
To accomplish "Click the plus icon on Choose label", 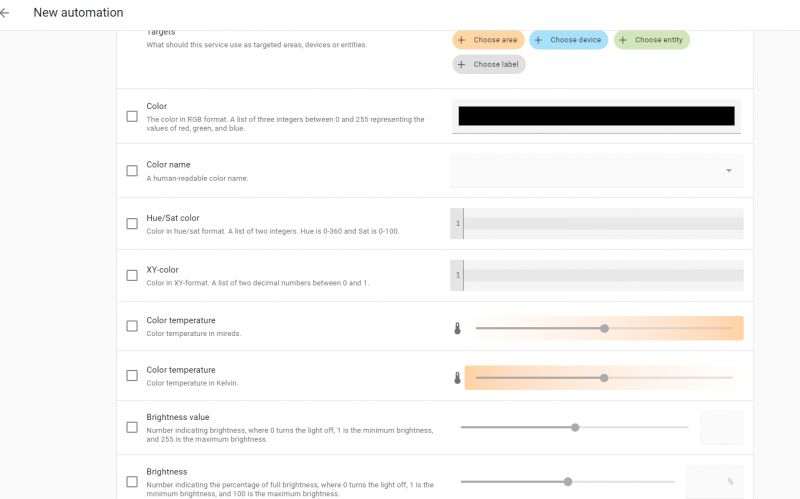I will (x=461, y=64).
